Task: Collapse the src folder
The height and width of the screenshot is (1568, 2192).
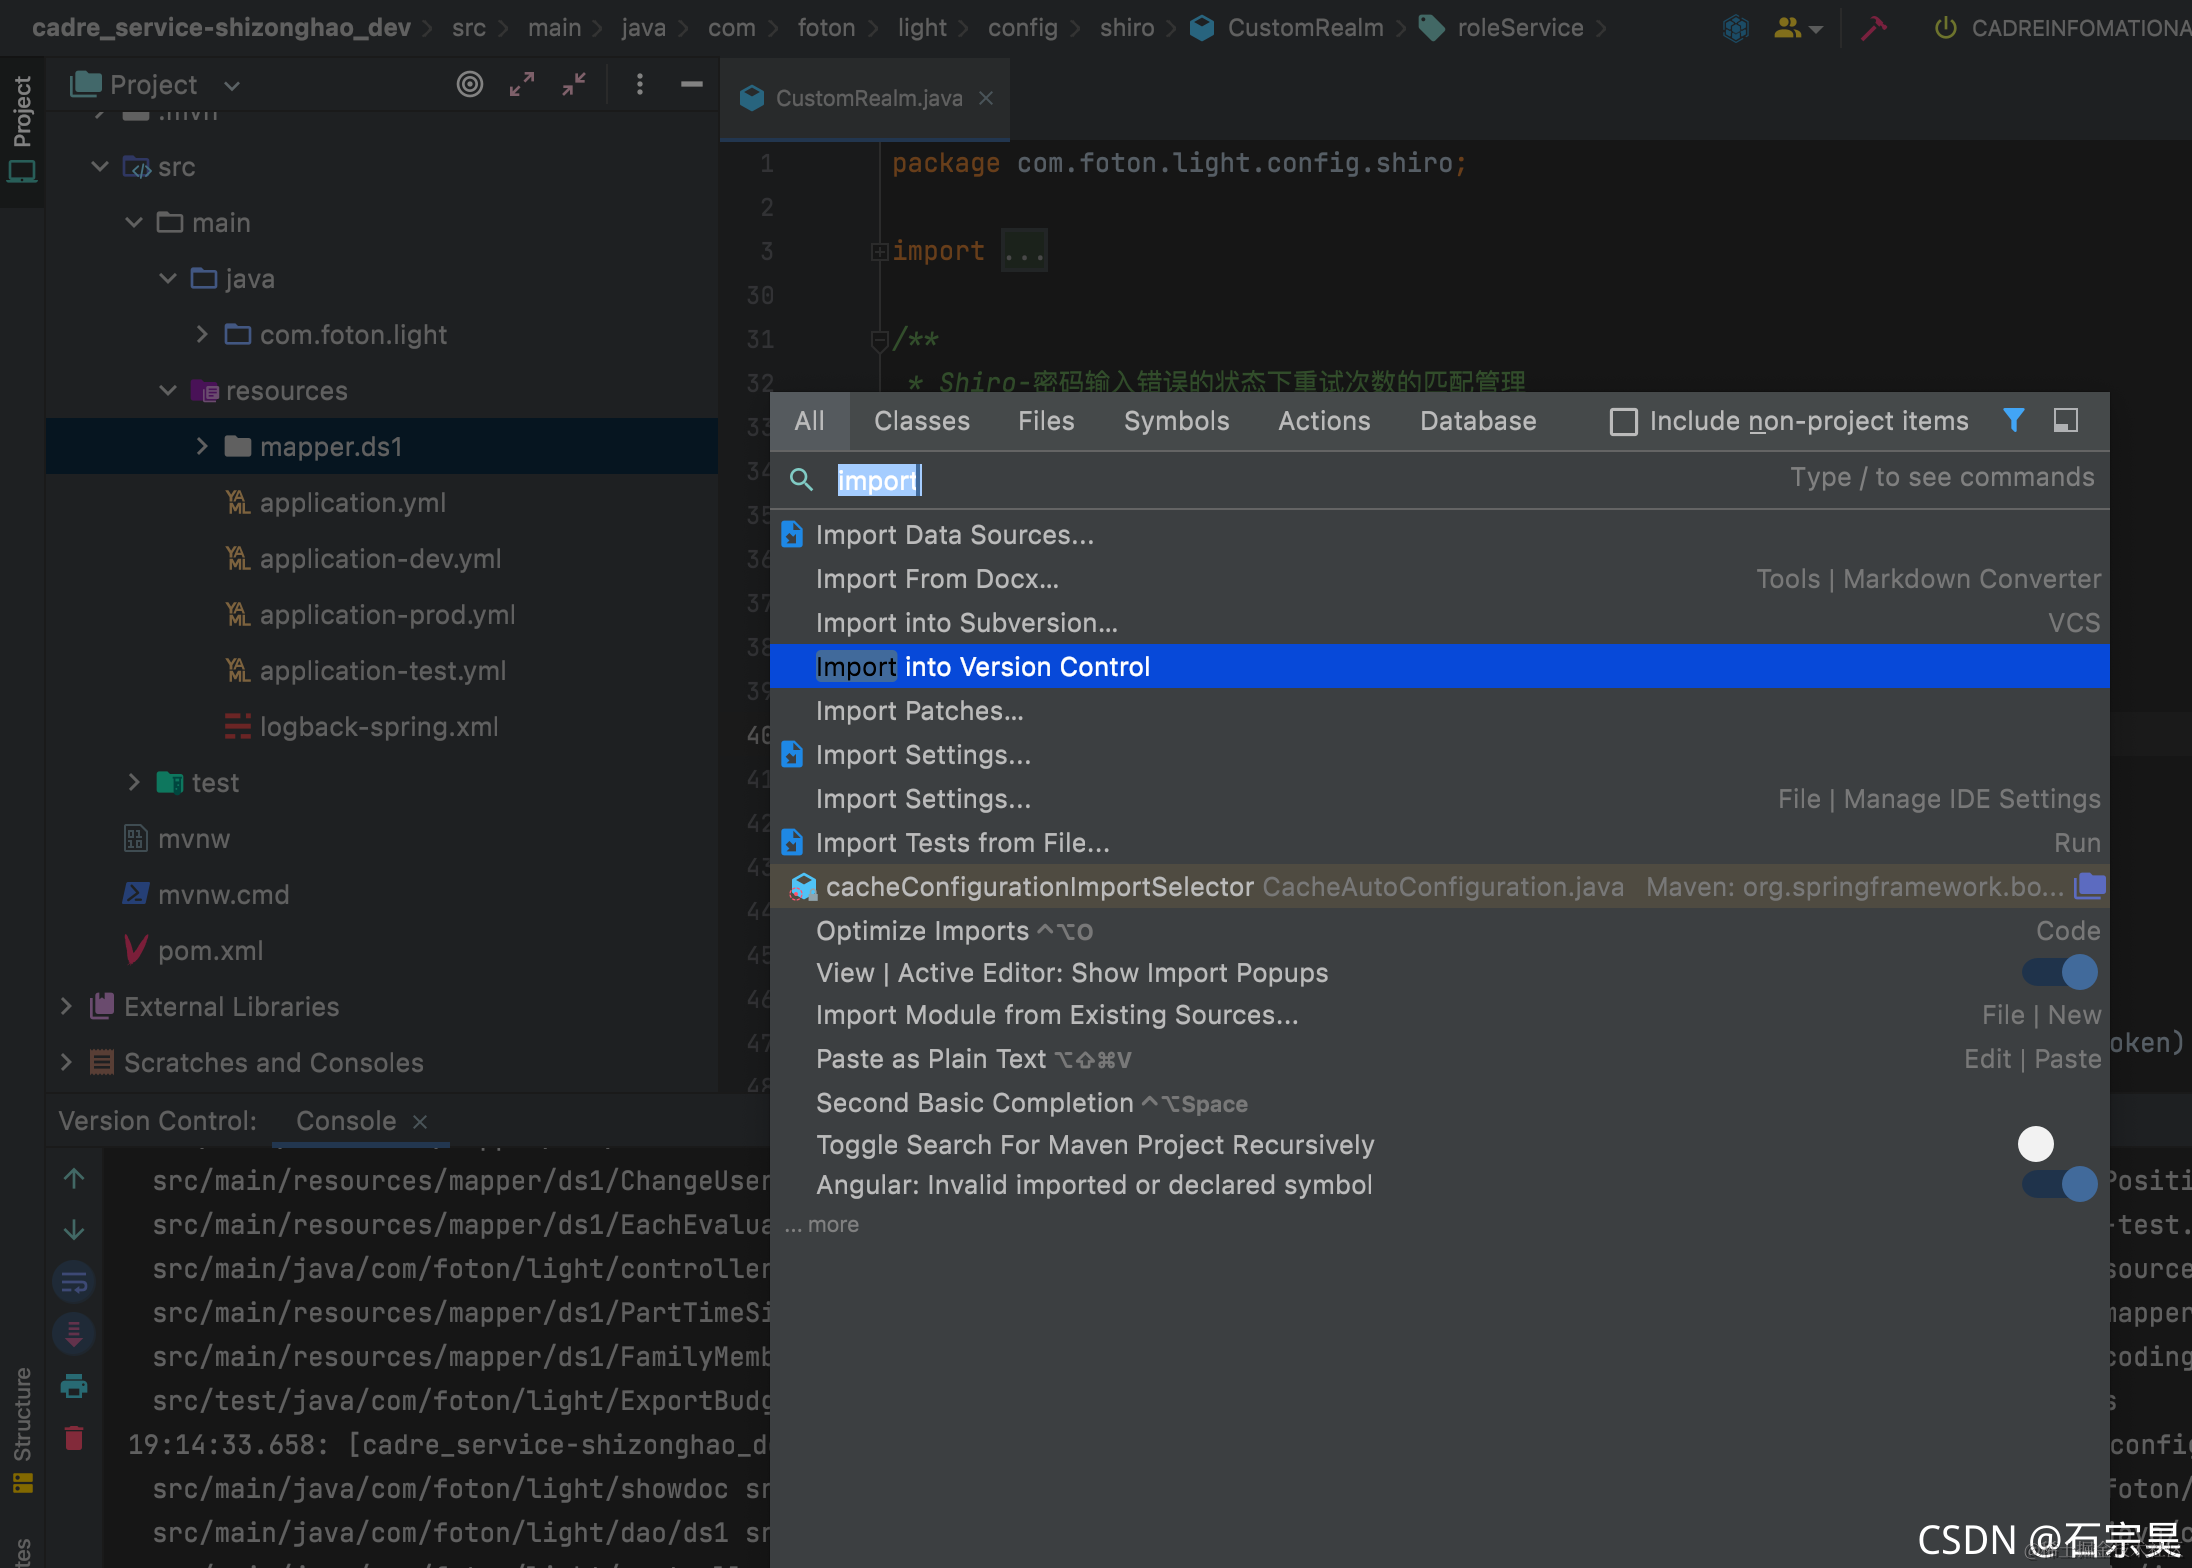Action: 100,166
